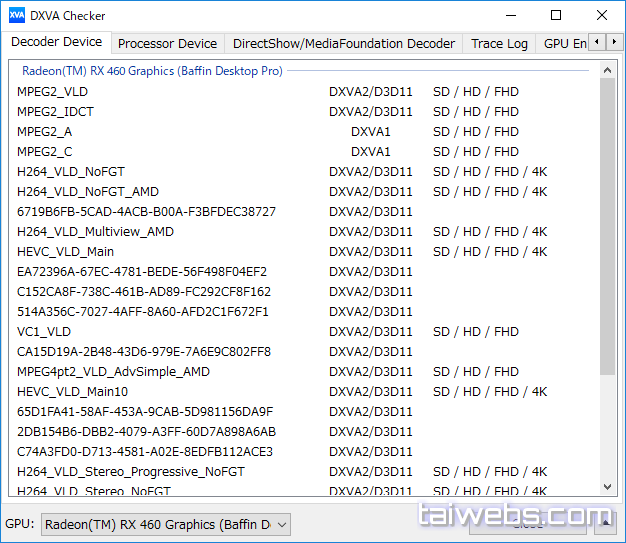Open the GPU selection dropdown
This screenshot has height=543, width=626.
pos(166,524)
